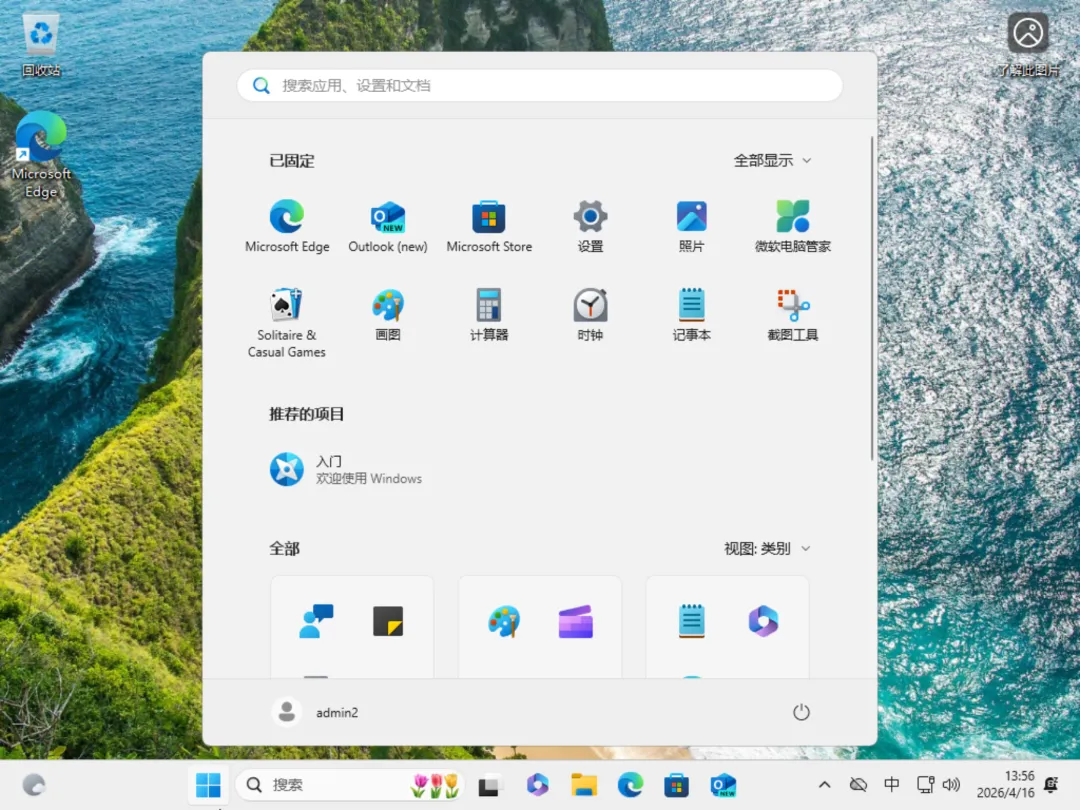The image size is (1080, 810).
Task: Open the volume speaker tray icon
Action: click(951, 785)
